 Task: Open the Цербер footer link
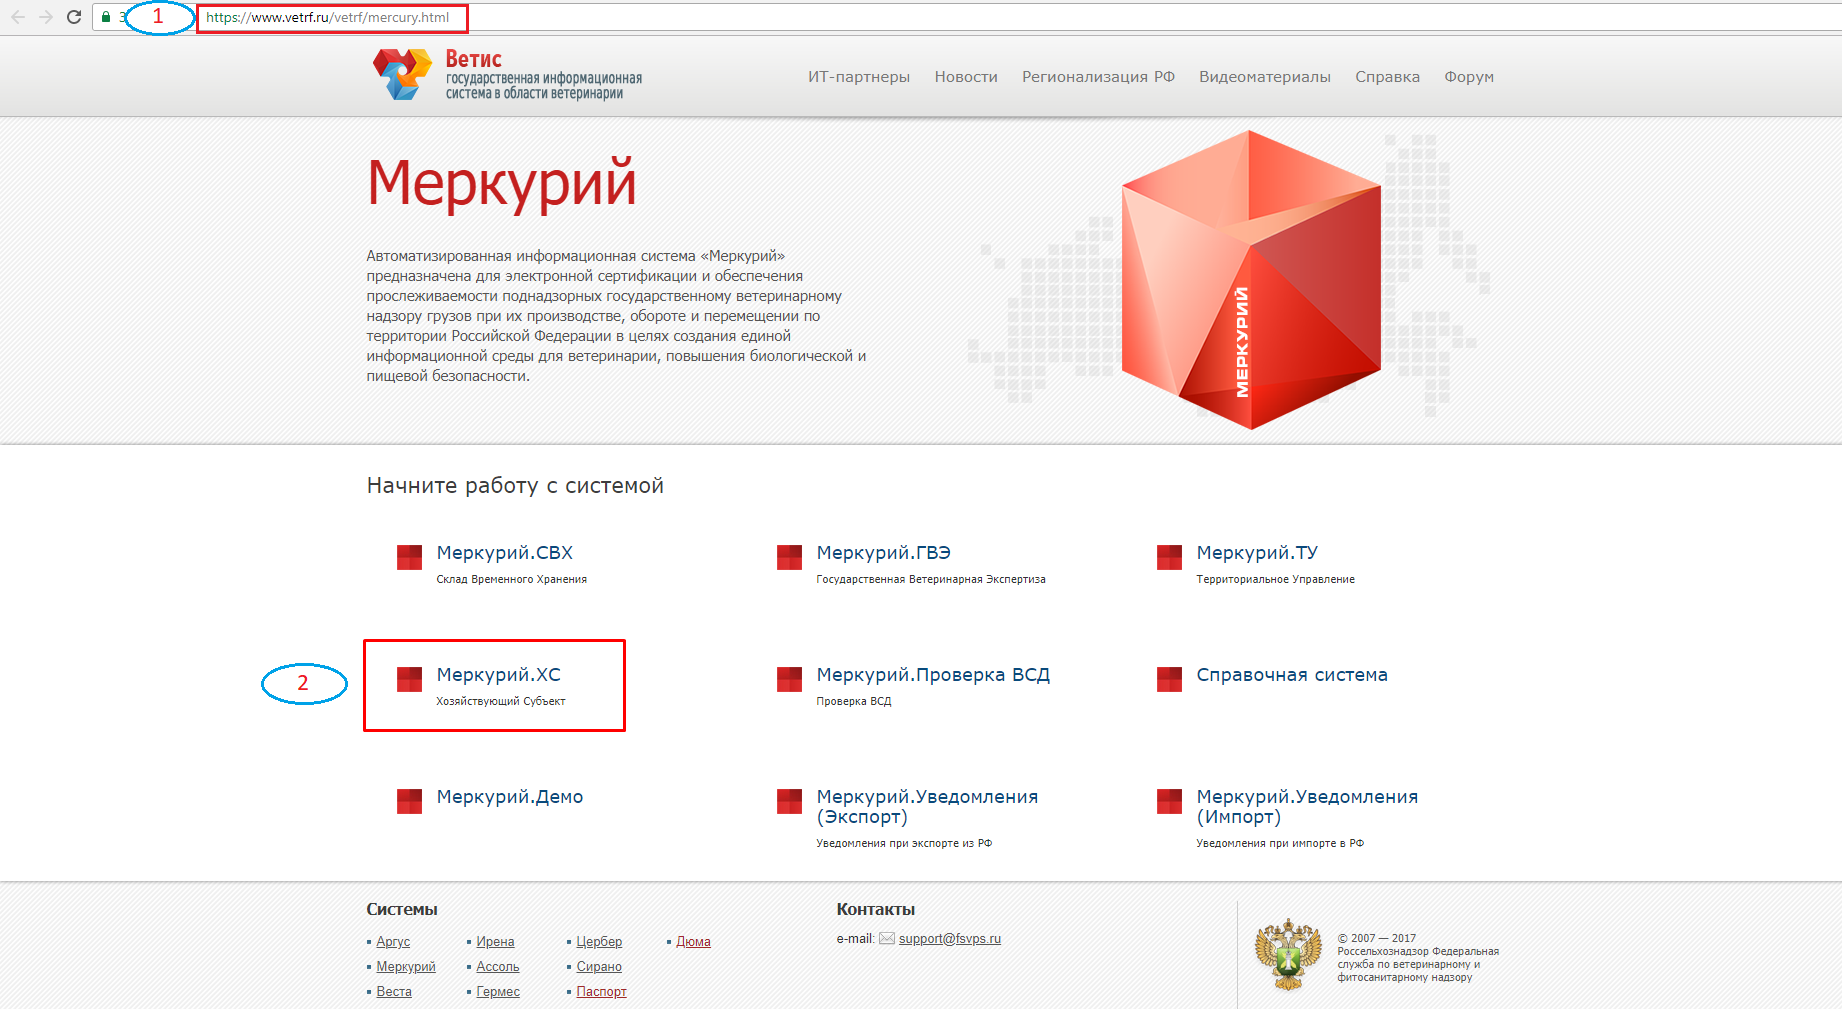pyautogui.click(x=599, y=942)
